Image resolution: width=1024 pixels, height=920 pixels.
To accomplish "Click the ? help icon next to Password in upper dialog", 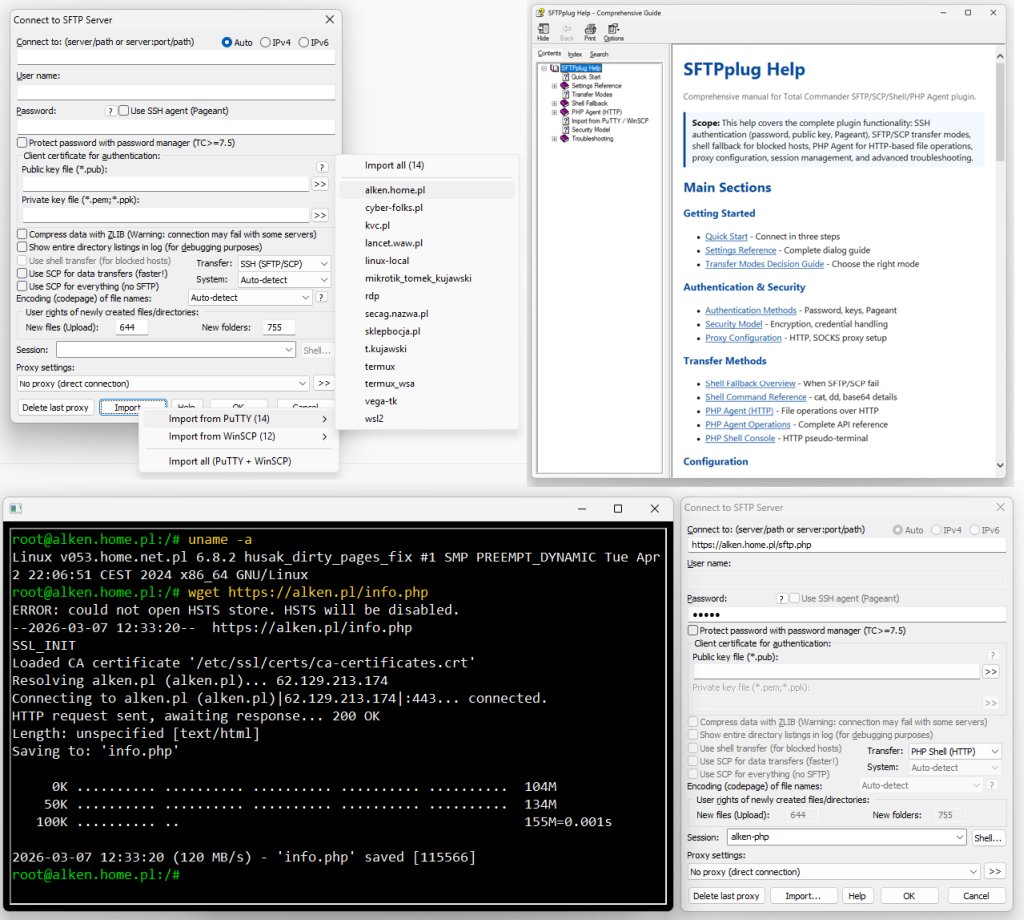I will point(110,111).
